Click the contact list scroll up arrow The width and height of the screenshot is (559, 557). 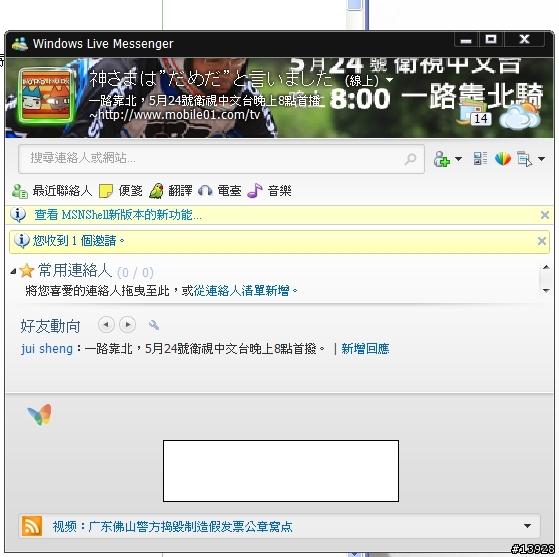pos(546,267)
